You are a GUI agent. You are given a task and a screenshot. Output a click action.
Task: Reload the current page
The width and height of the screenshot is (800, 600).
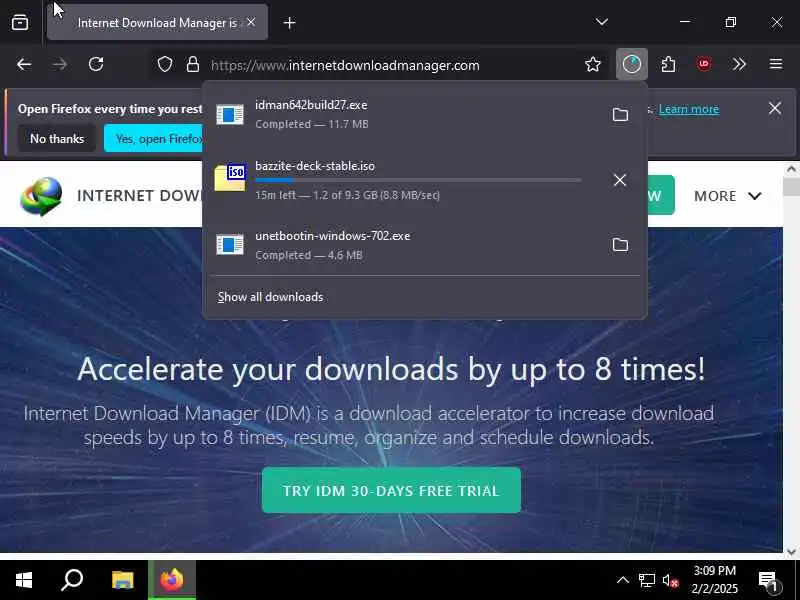pos(96,64)
